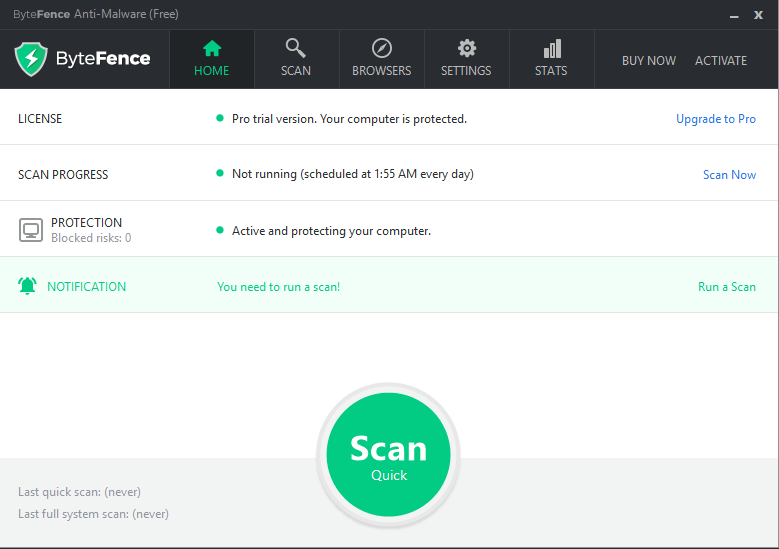Click 'Active and protecting your computer.' text
The height and width of the screenshot is (549, 779).
[x=331, y=231]
